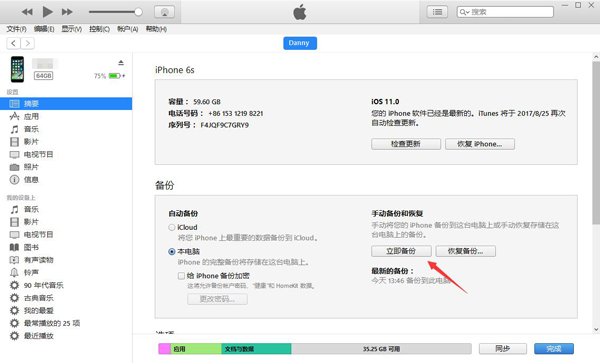Click the fast forward next track button
The height and width of the screenshot is (363, 600).
[x=67, y=12]
